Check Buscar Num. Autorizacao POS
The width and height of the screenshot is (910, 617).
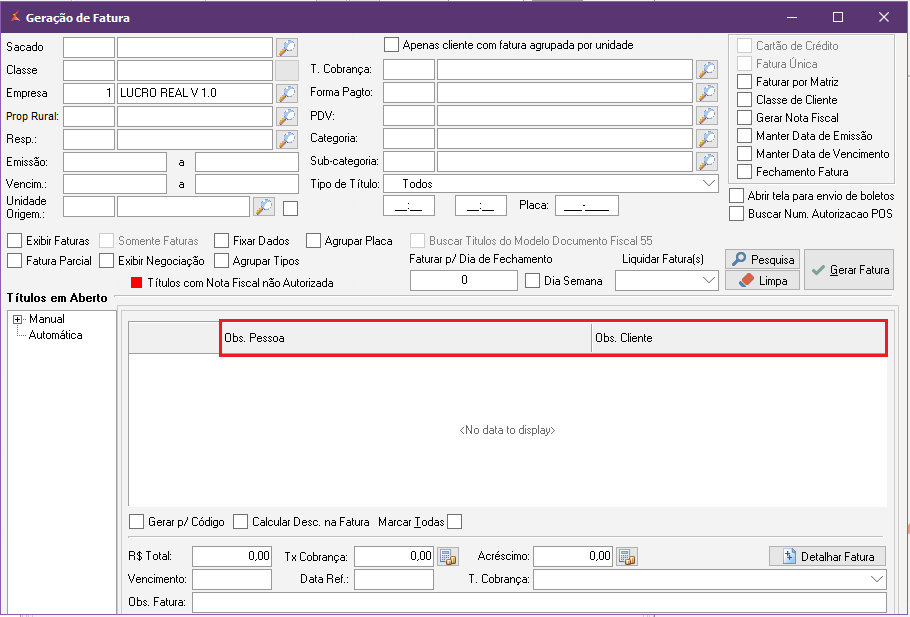click(x=736, y=214)
